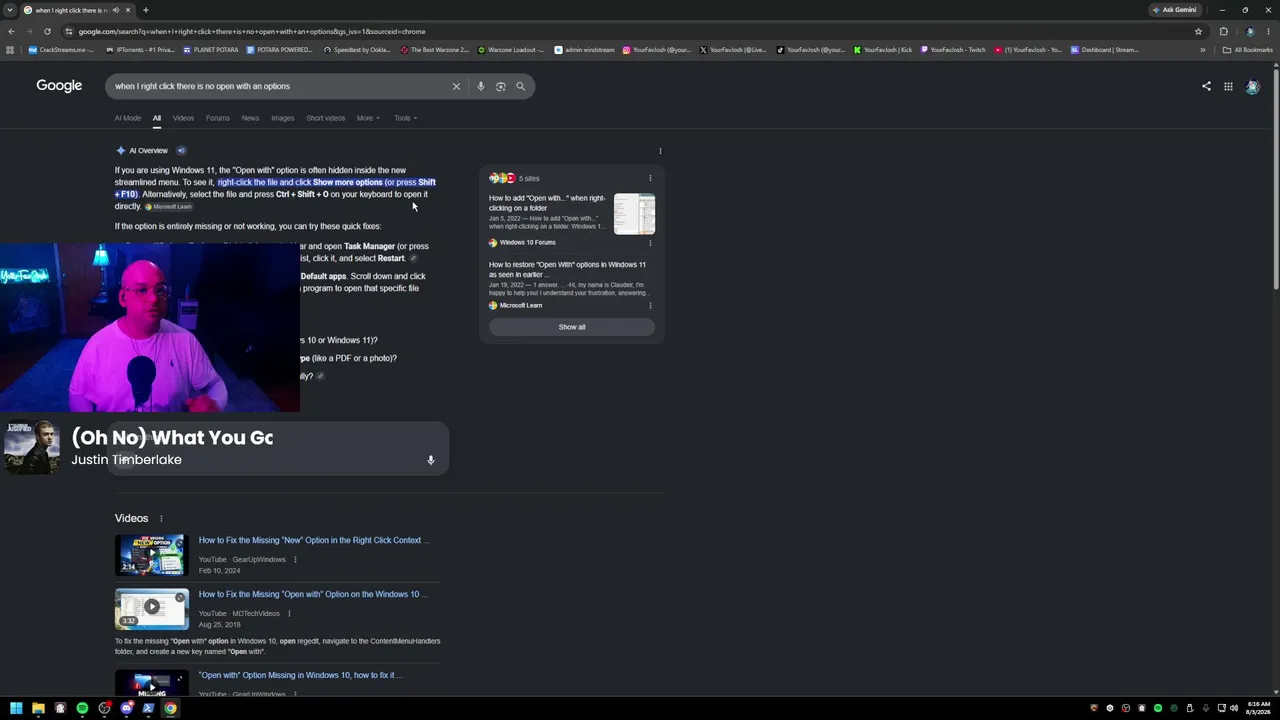Viewport: 1280px width, 720px height.
Task: Submit search with the magnifier icon
Action: pos(520,87)
